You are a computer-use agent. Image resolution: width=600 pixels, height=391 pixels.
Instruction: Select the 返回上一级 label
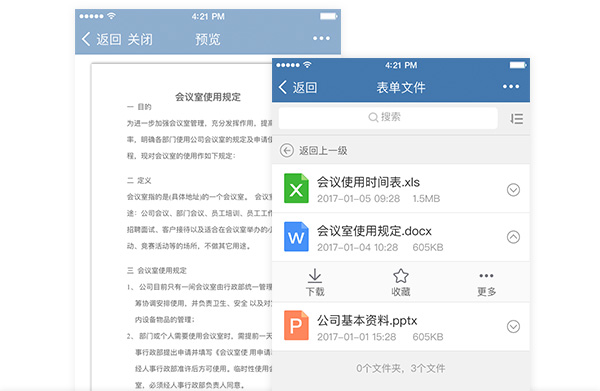click(323, 151)
